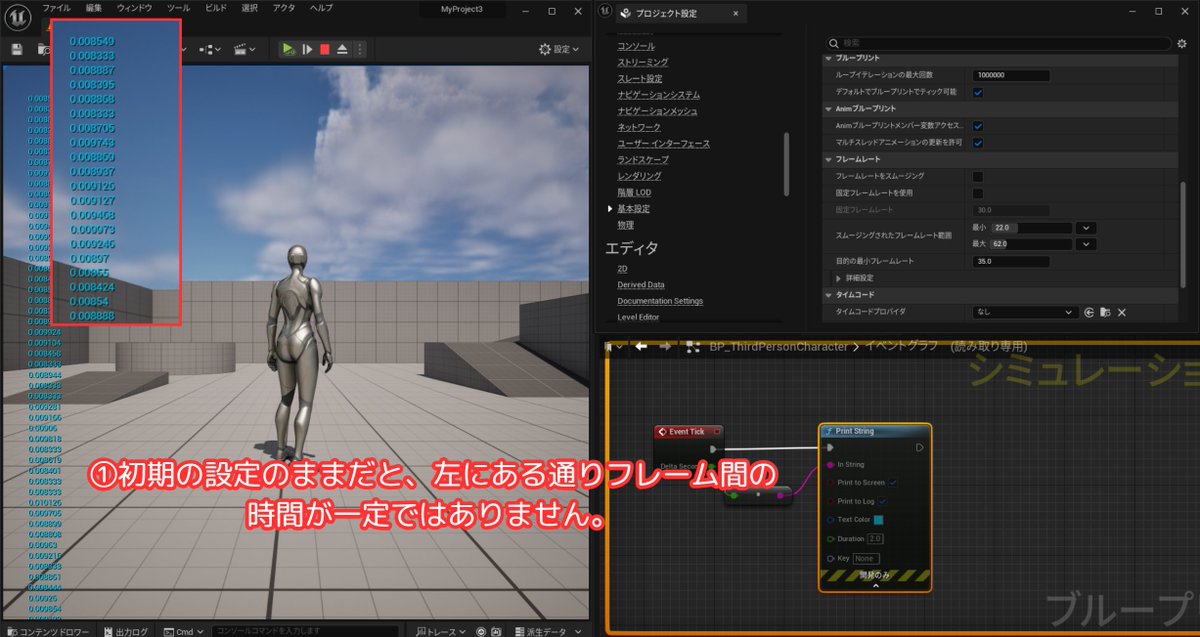
Task: Click the red Stop button in the toolbar
Action: point(327,47)
